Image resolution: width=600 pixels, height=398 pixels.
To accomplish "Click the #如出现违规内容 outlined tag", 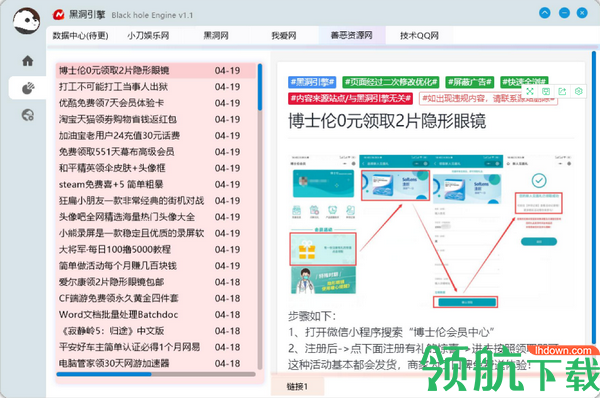I will tap(488, 98).
